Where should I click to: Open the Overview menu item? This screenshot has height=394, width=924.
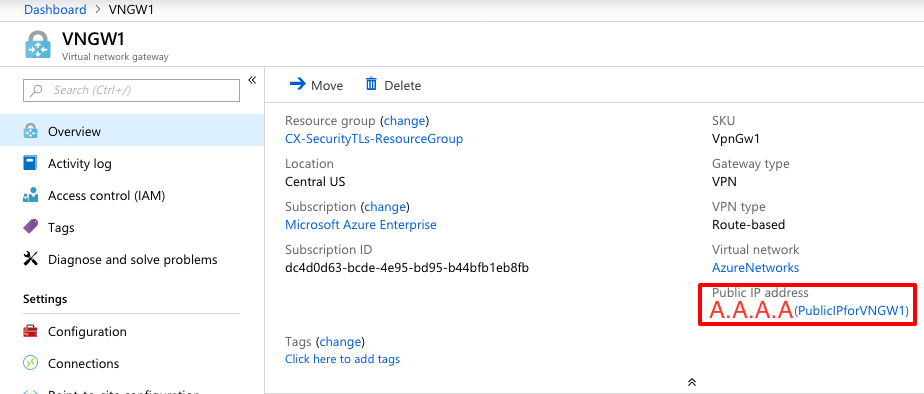point(132,131)
